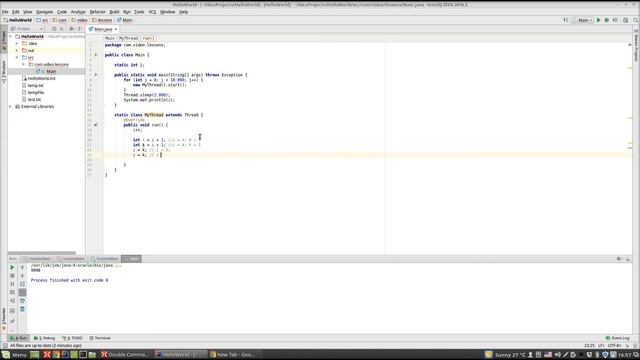Viewport: 640px width, 360px height.
Task: Pin the Run tab with the pin icon
Action: point(12,321)
